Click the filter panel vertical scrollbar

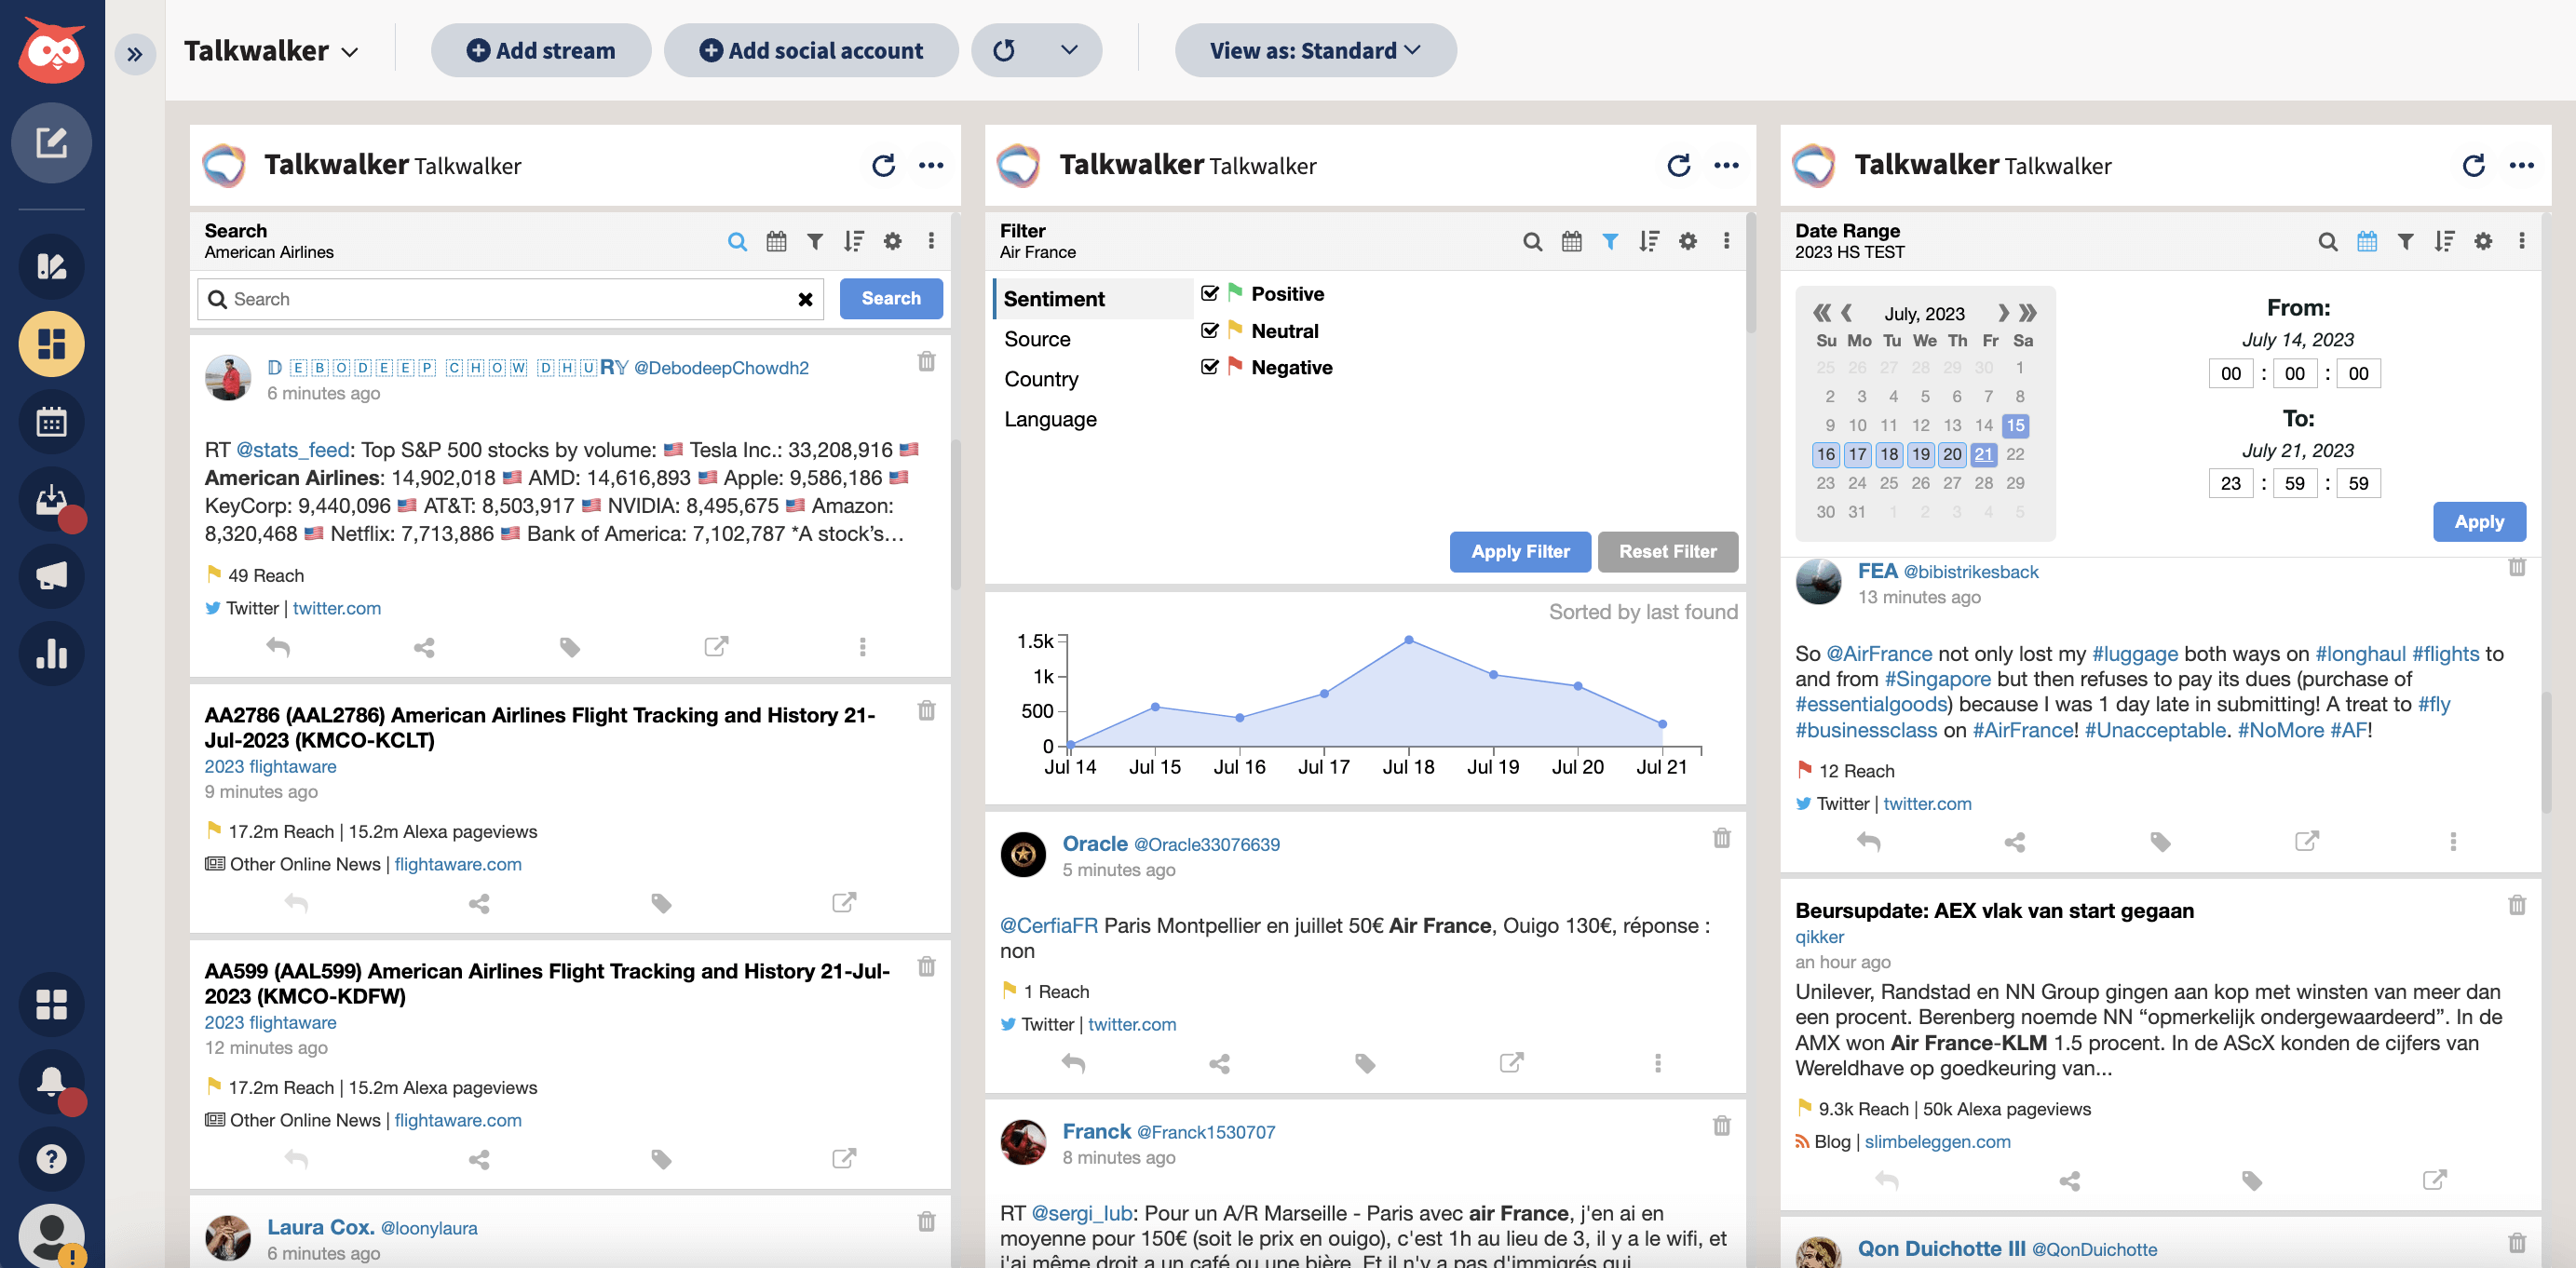coord(1749,272)
